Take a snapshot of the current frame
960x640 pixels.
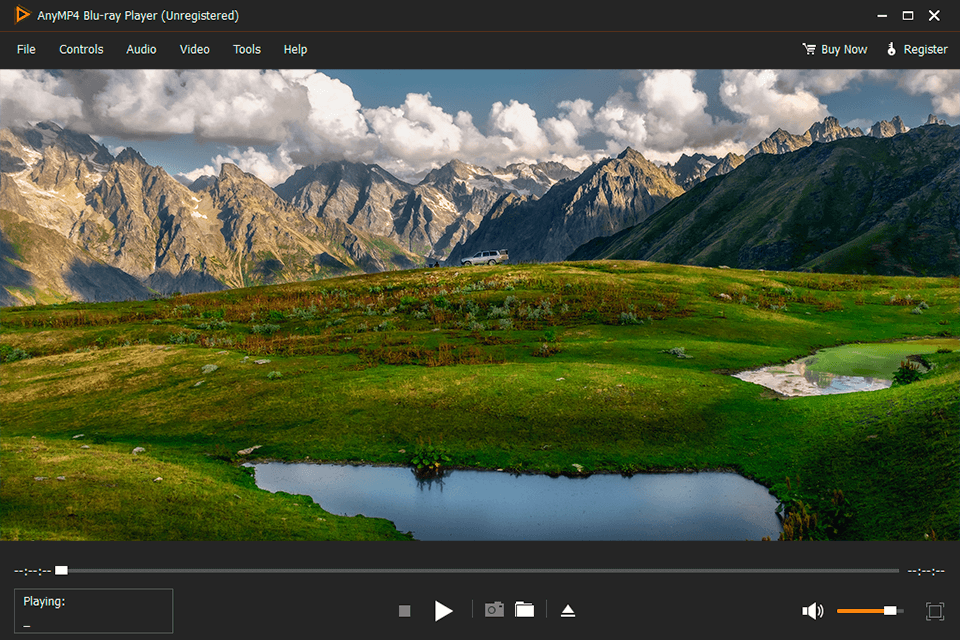click(x=493, y=610)
